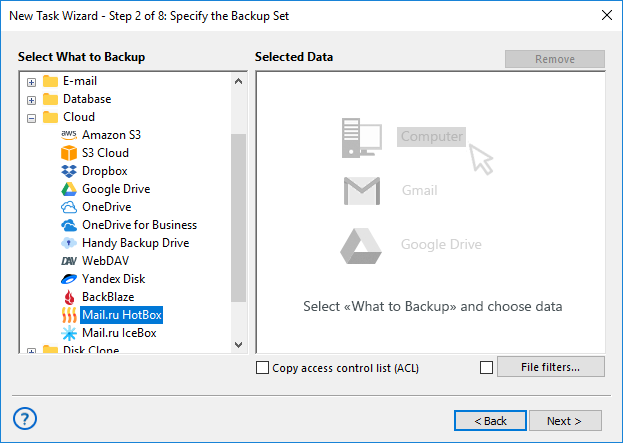Go back with the Back button
Viewport: 623px width, 443px height.
(490, 421)
